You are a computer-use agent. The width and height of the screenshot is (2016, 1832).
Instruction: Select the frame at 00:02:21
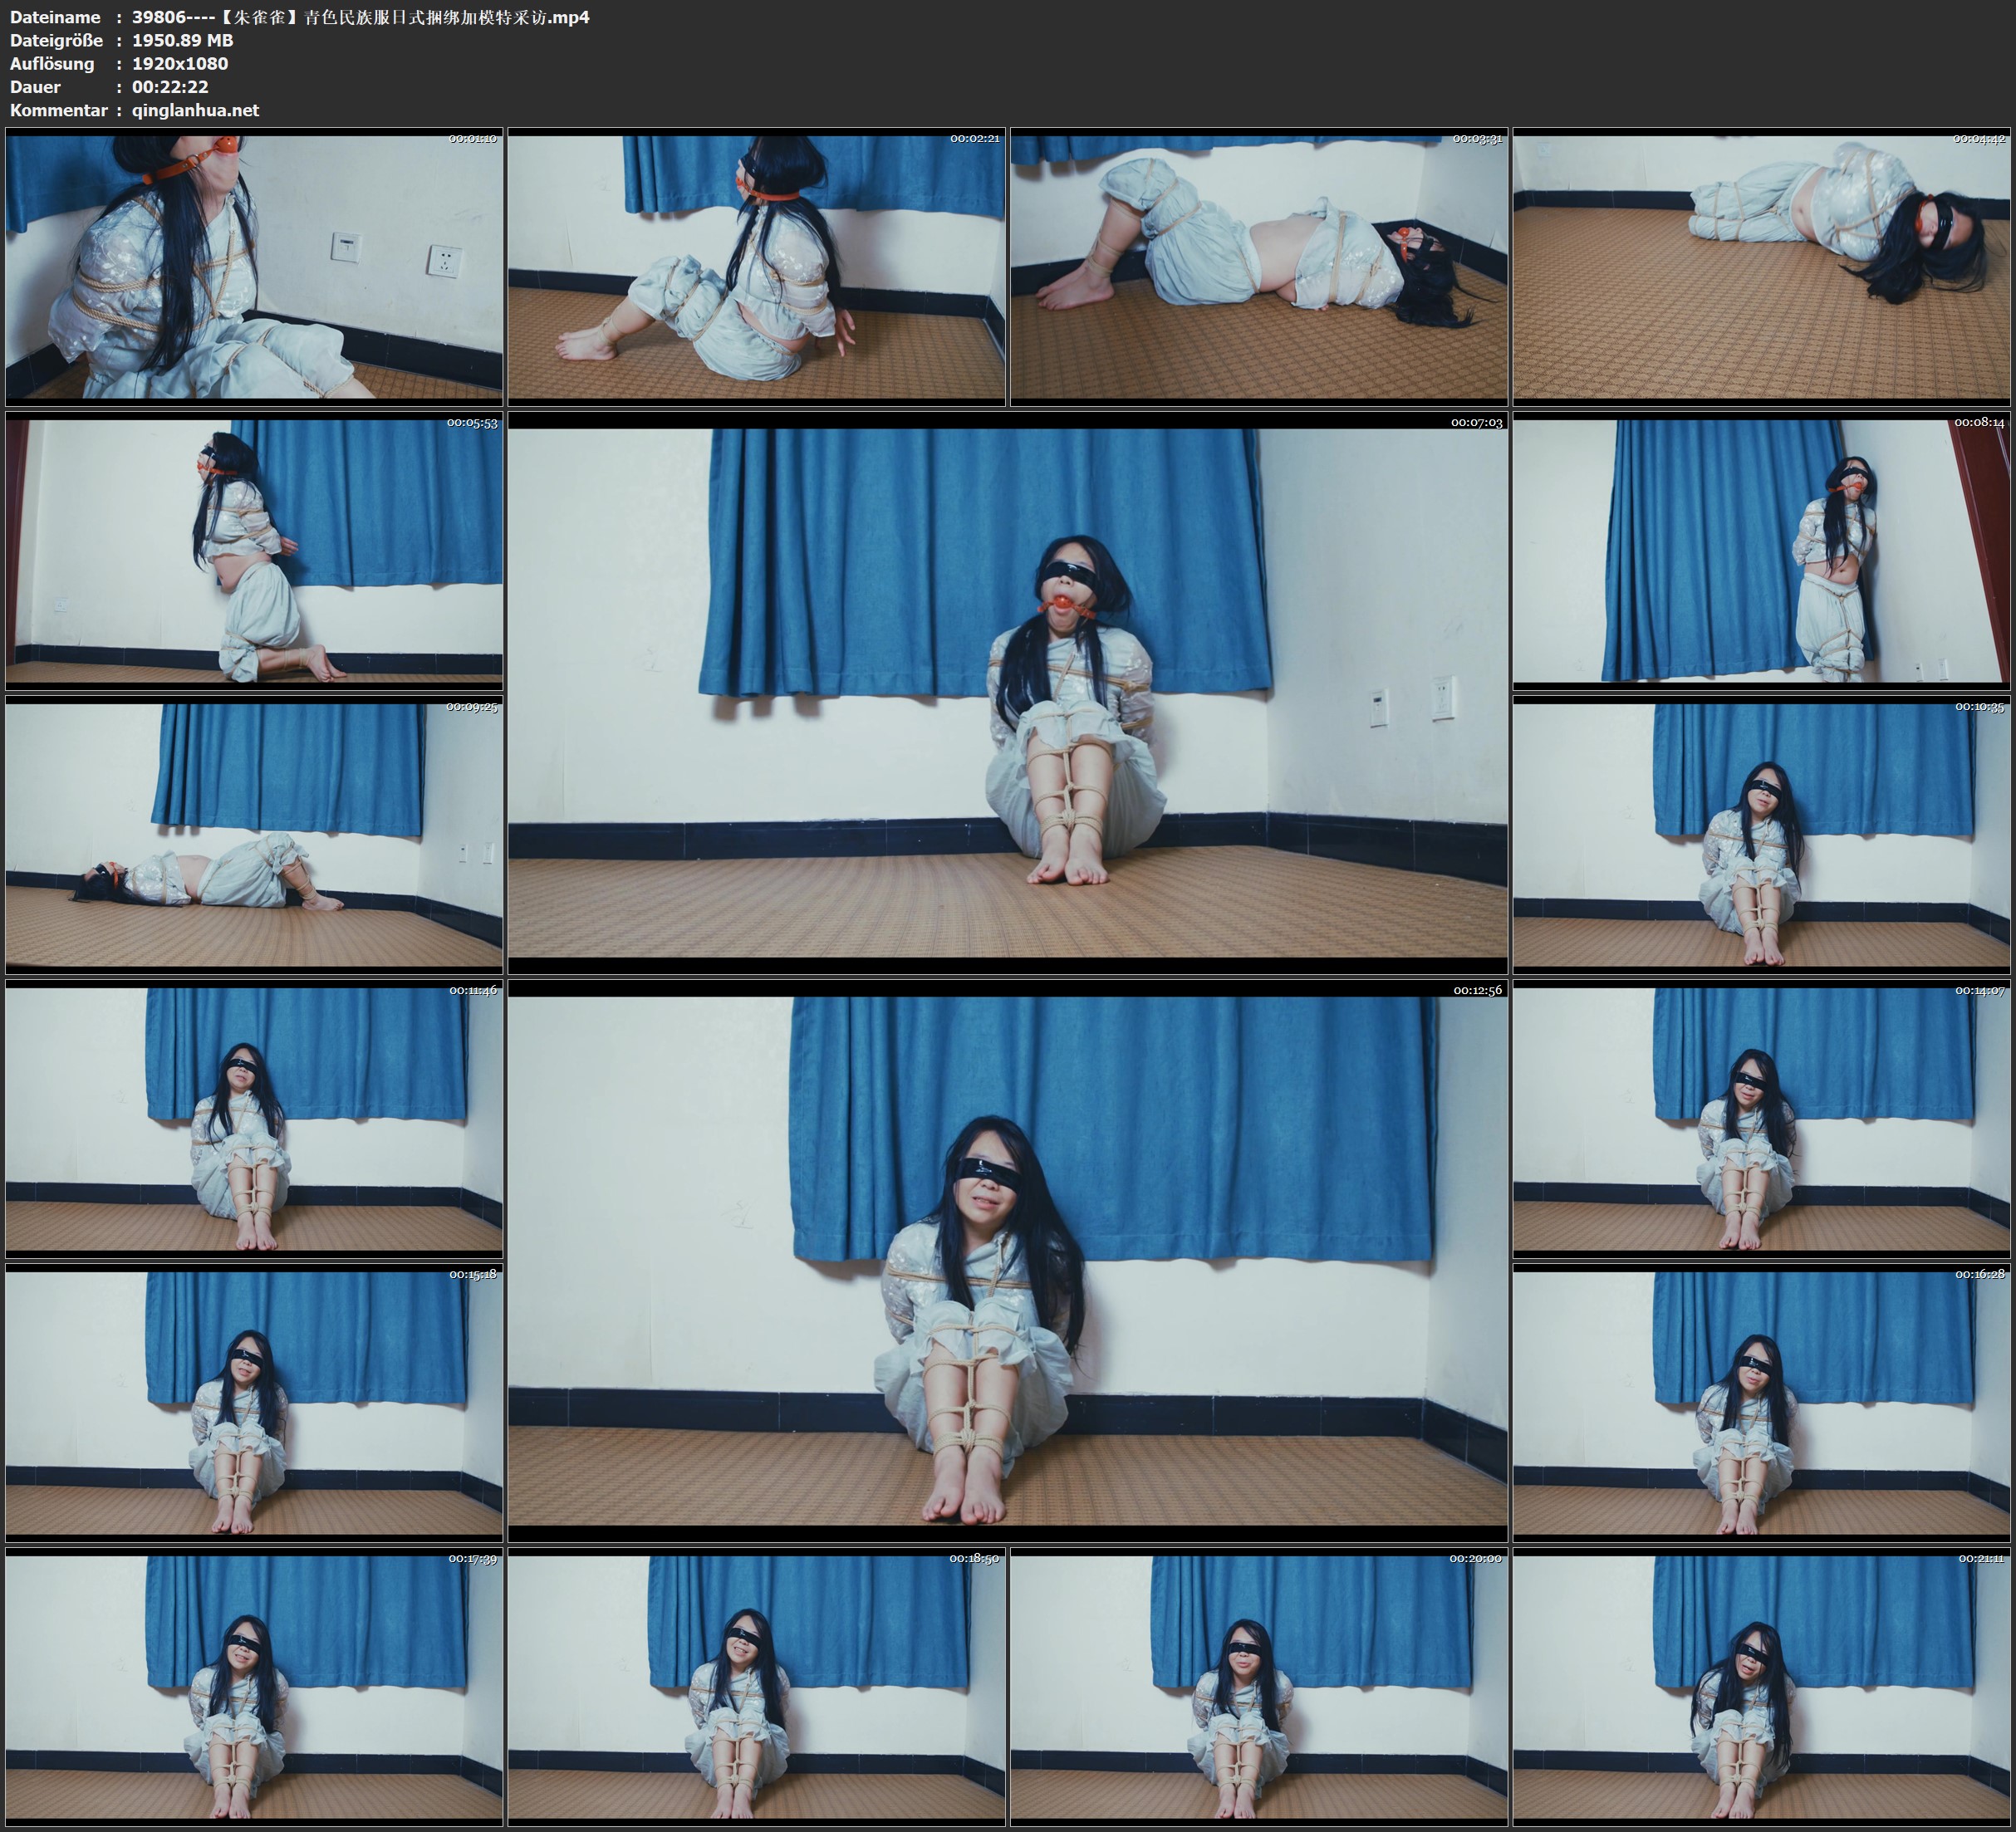tap(756, 267)
